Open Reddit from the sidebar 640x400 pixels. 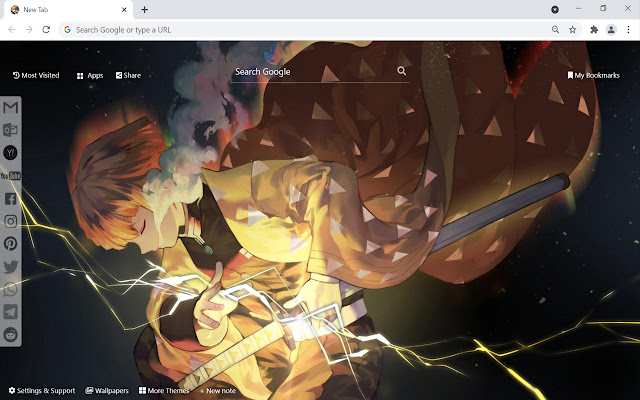pos(11,335)
